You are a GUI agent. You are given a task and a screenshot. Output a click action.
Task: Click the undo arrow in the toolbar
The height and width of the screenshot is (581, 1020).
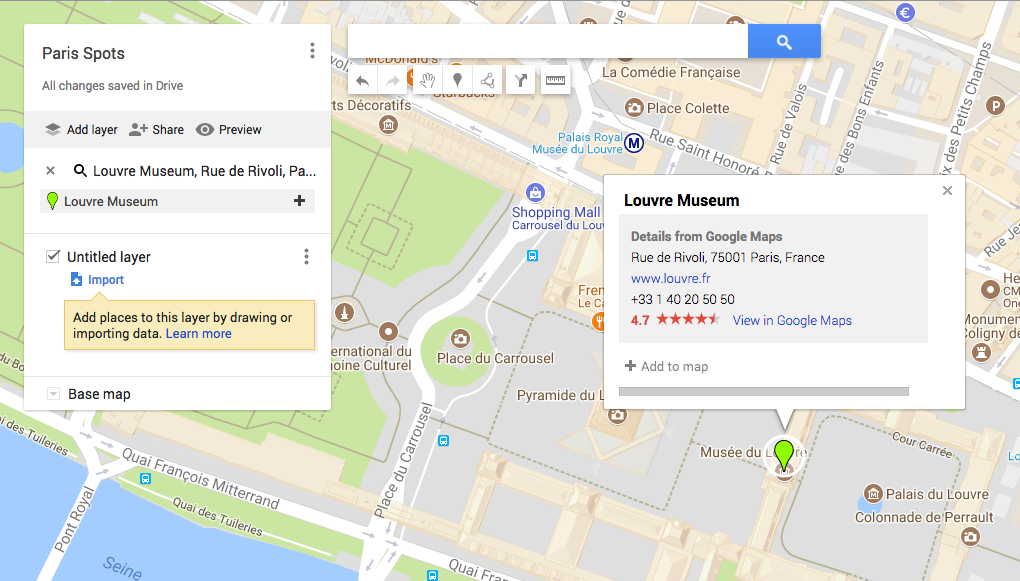pos(363,81)
